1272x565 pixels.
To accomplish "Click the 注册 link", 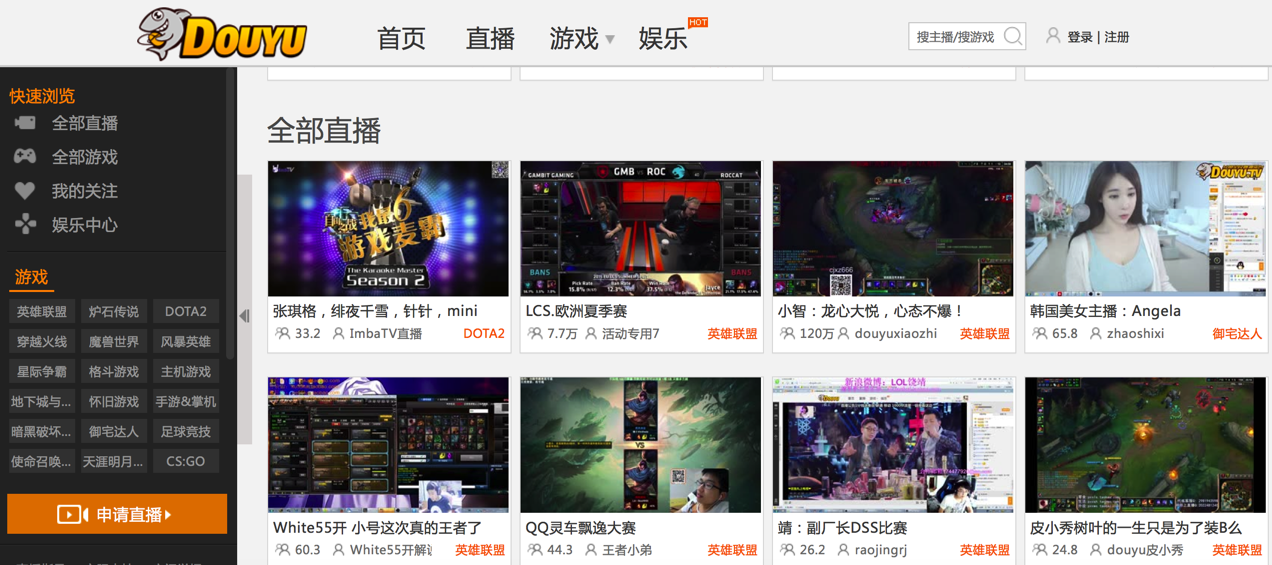I will pyautogui.click(x=1117, y=37).
